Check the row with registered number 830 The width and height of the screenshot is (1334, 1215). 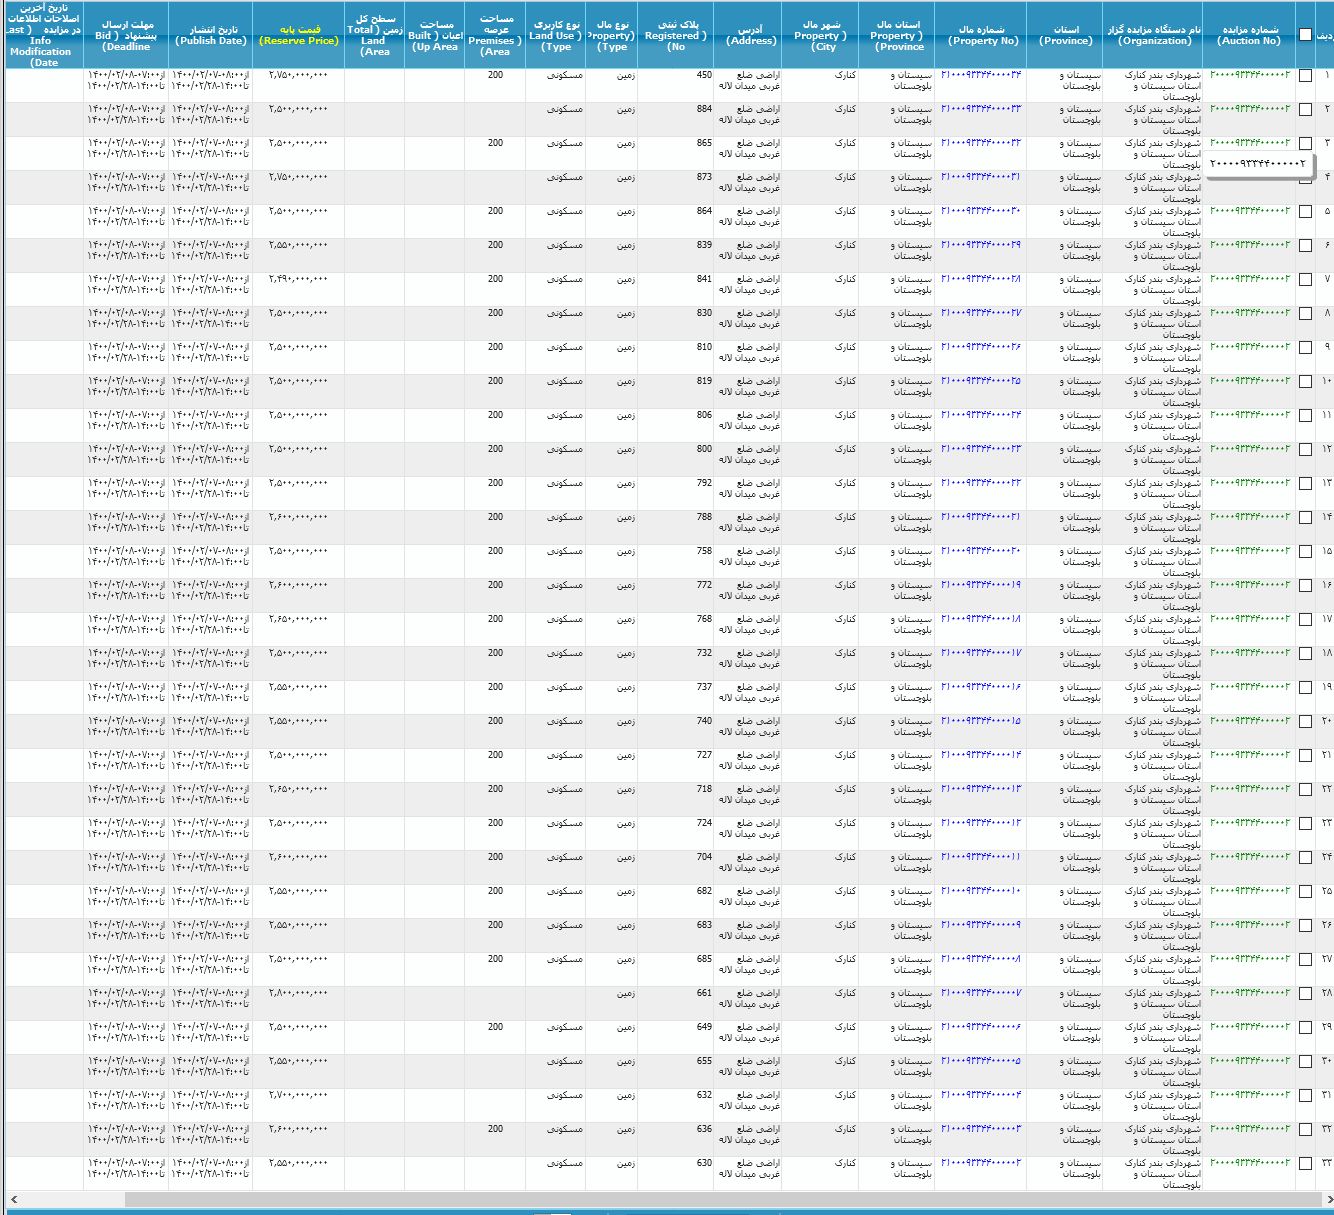(1305, 314)
